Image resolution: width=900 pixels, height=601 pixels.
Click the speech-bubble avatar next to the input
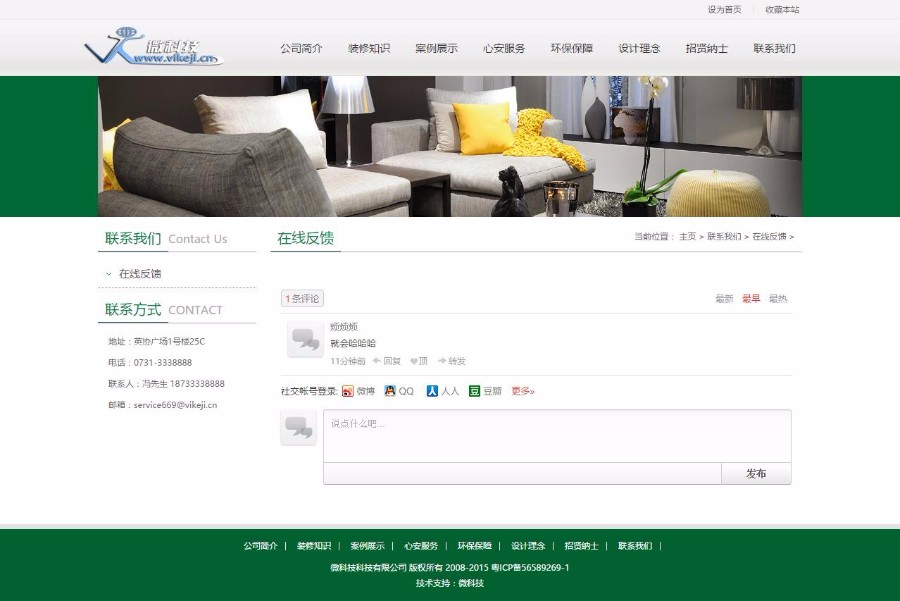301,428
